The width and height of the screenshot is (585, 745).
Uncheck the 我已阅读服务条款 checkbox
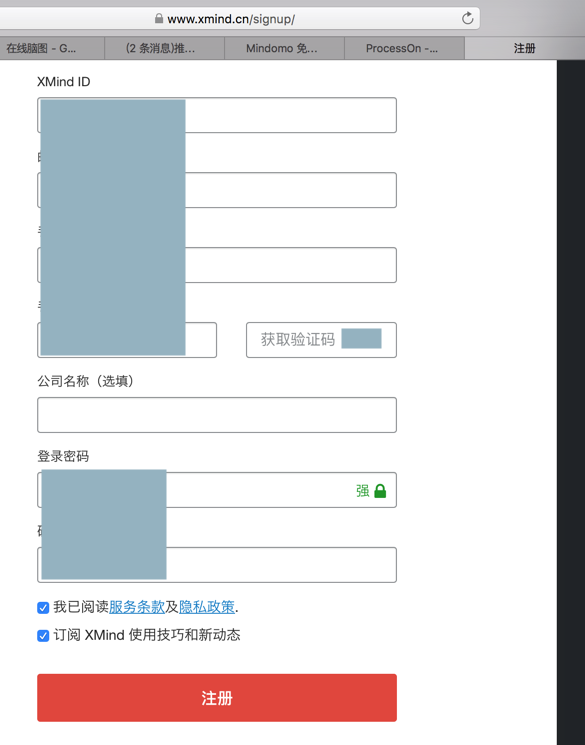[x=43, y=608]
